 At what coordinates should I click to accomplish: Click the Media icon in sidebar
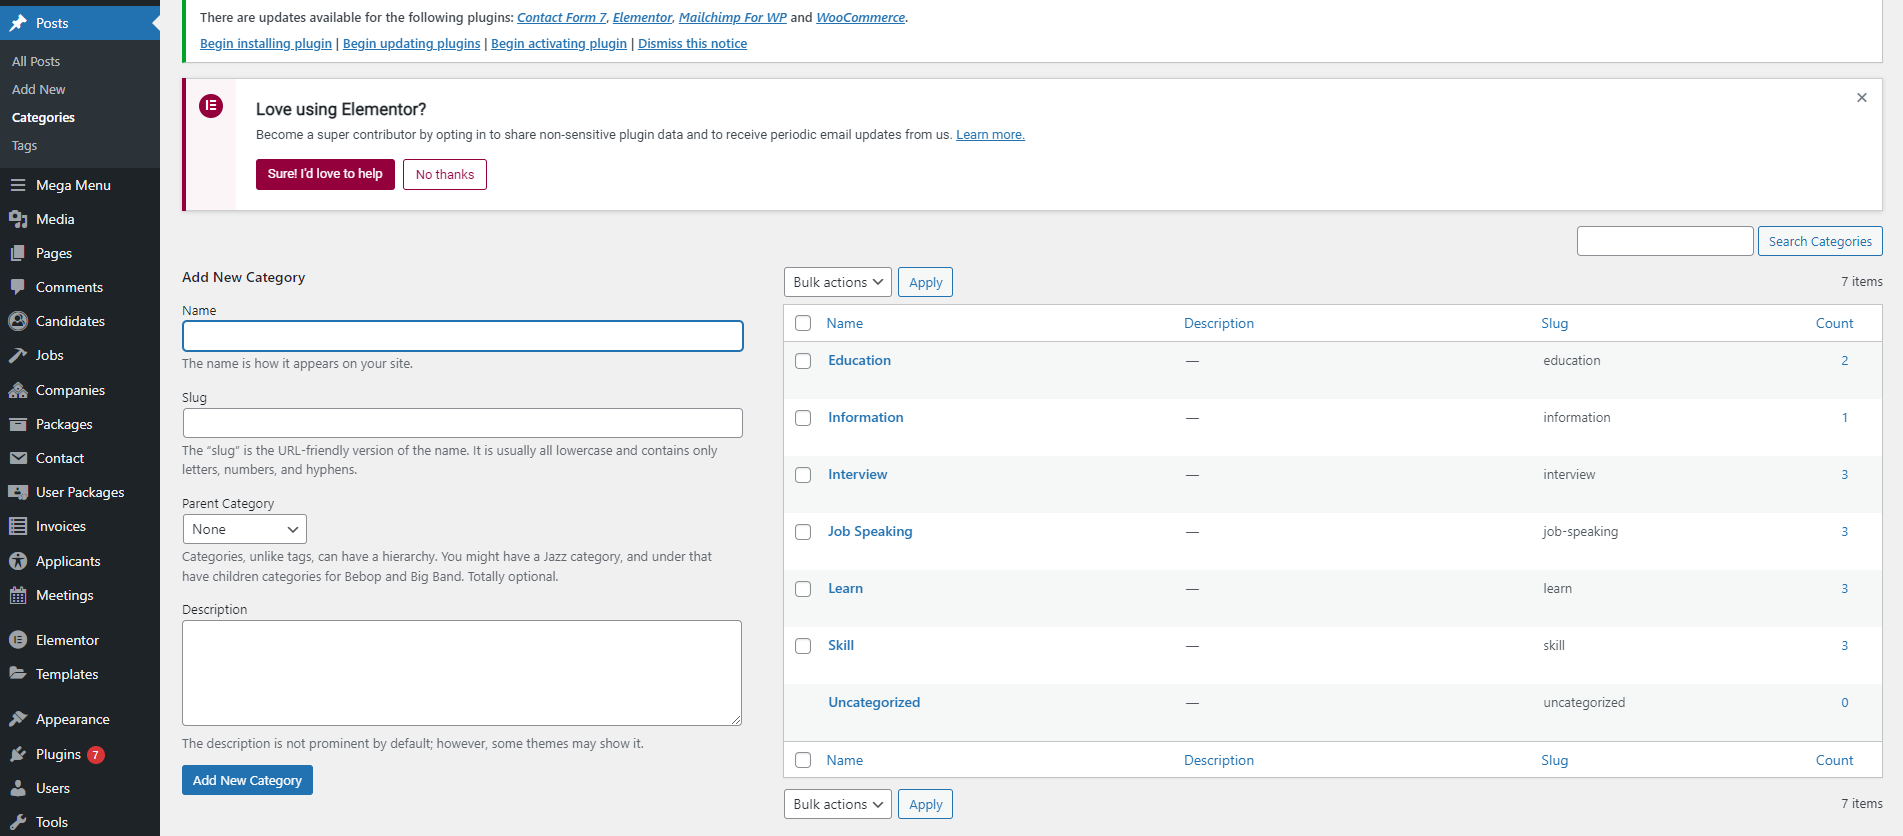coord(18,219)
